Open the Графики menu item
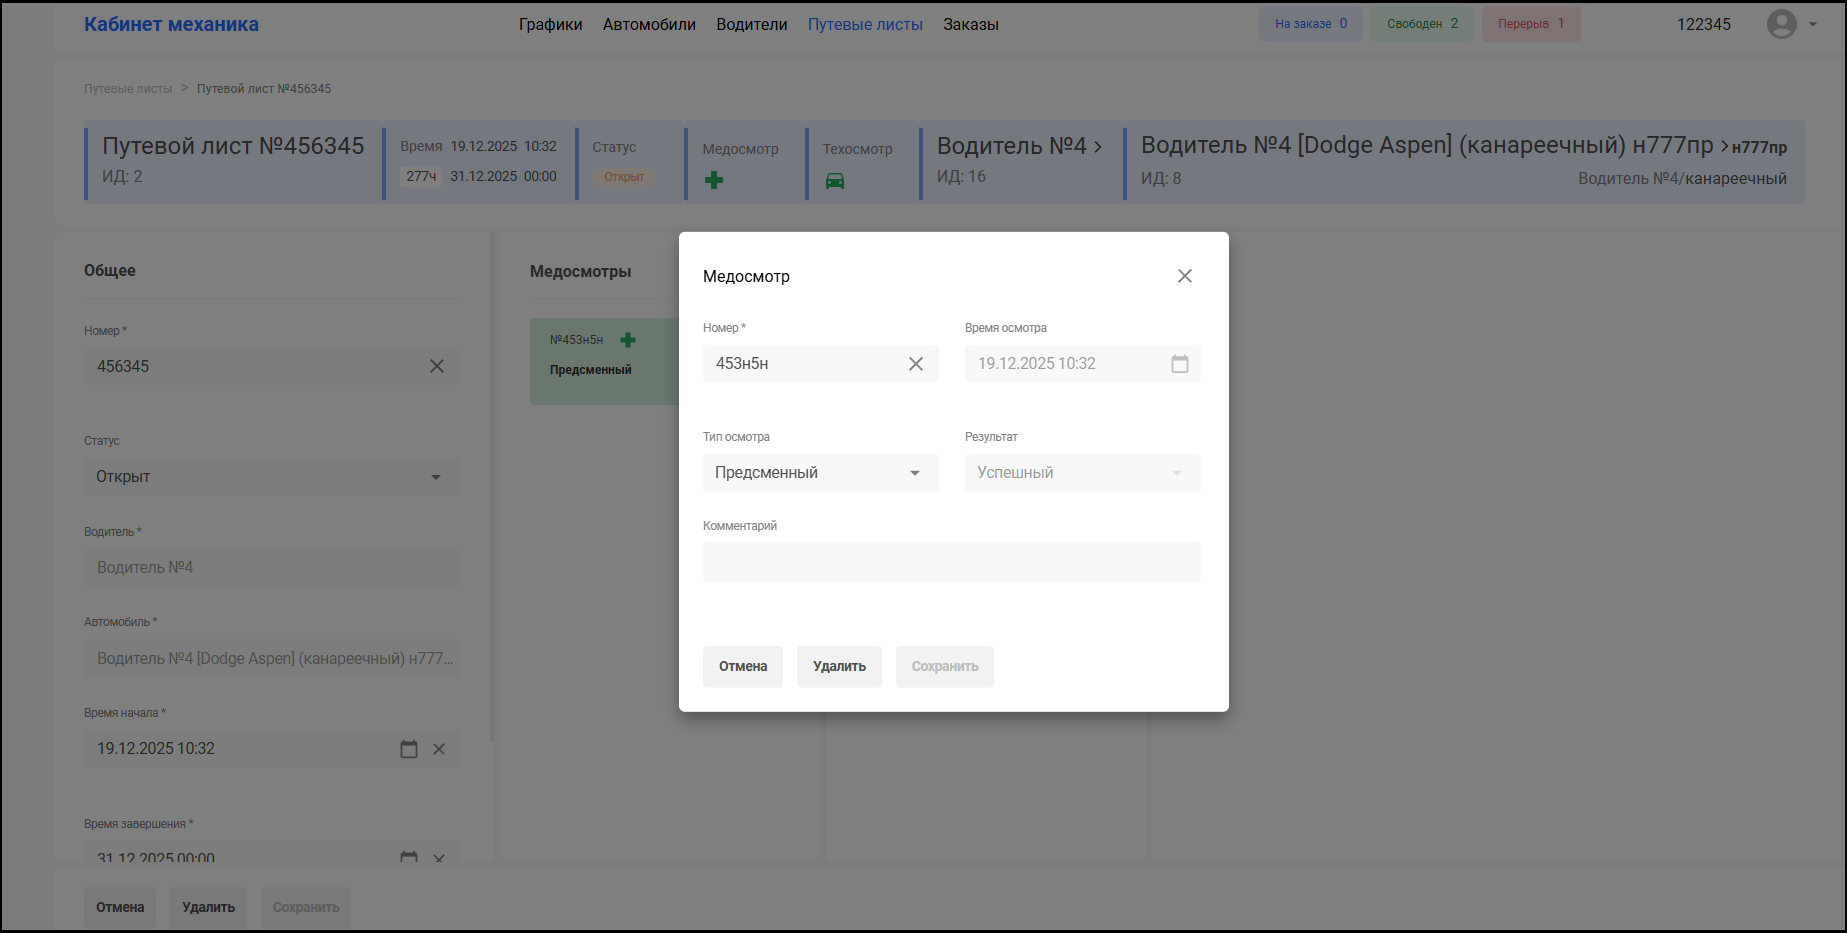The height and width of the screenshot is (933, 1847). (550, 25)
